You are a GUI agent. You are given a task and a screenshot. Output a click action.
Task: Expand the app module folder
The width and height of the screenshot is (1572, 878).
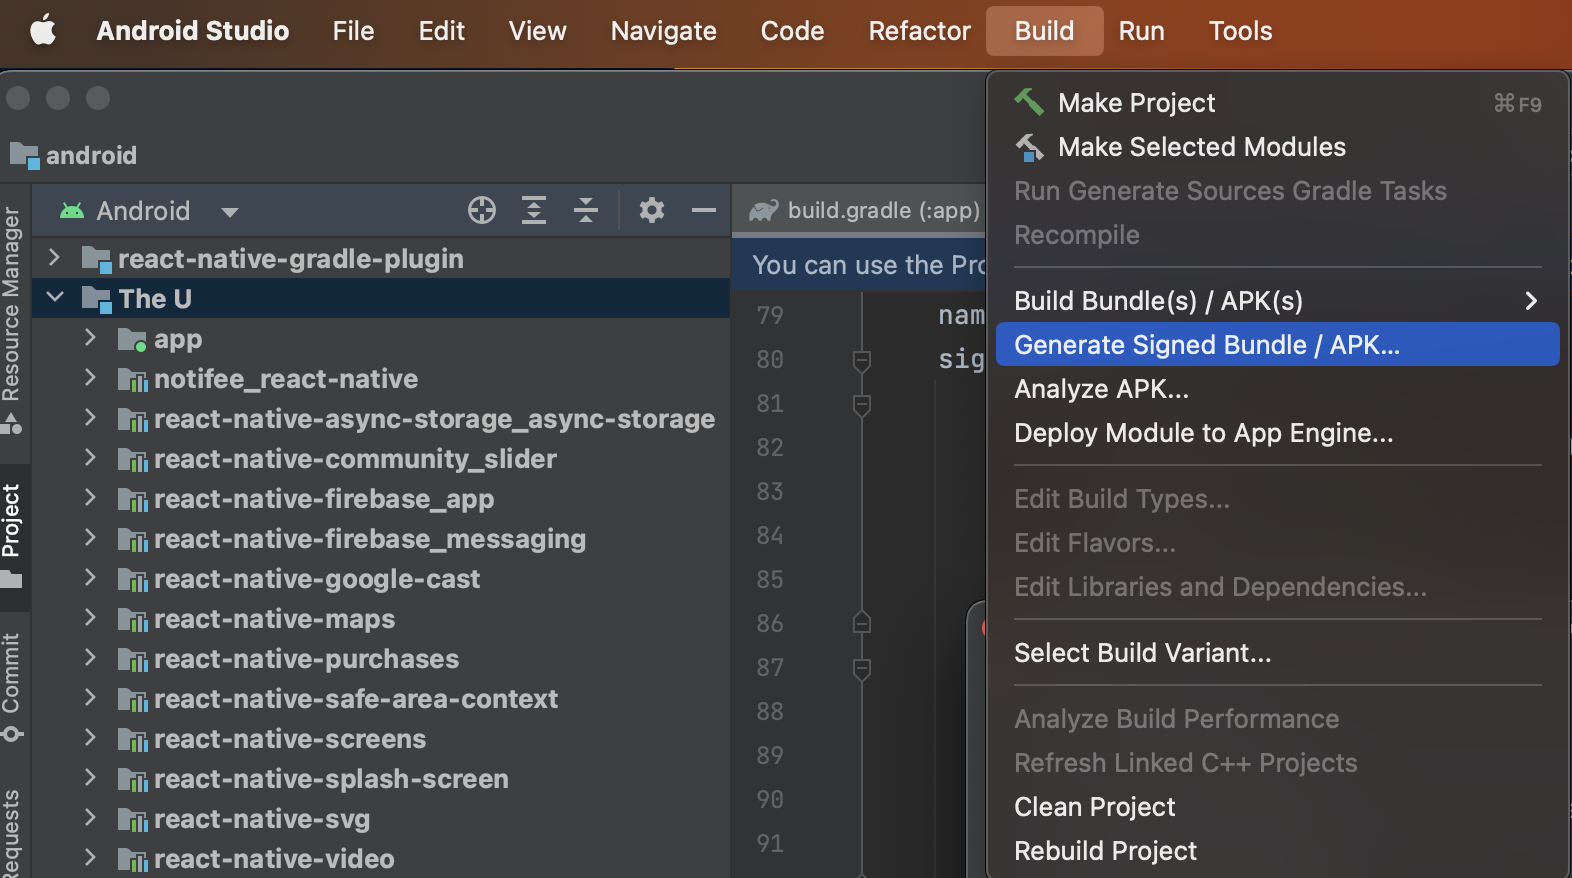coord(90,338)
